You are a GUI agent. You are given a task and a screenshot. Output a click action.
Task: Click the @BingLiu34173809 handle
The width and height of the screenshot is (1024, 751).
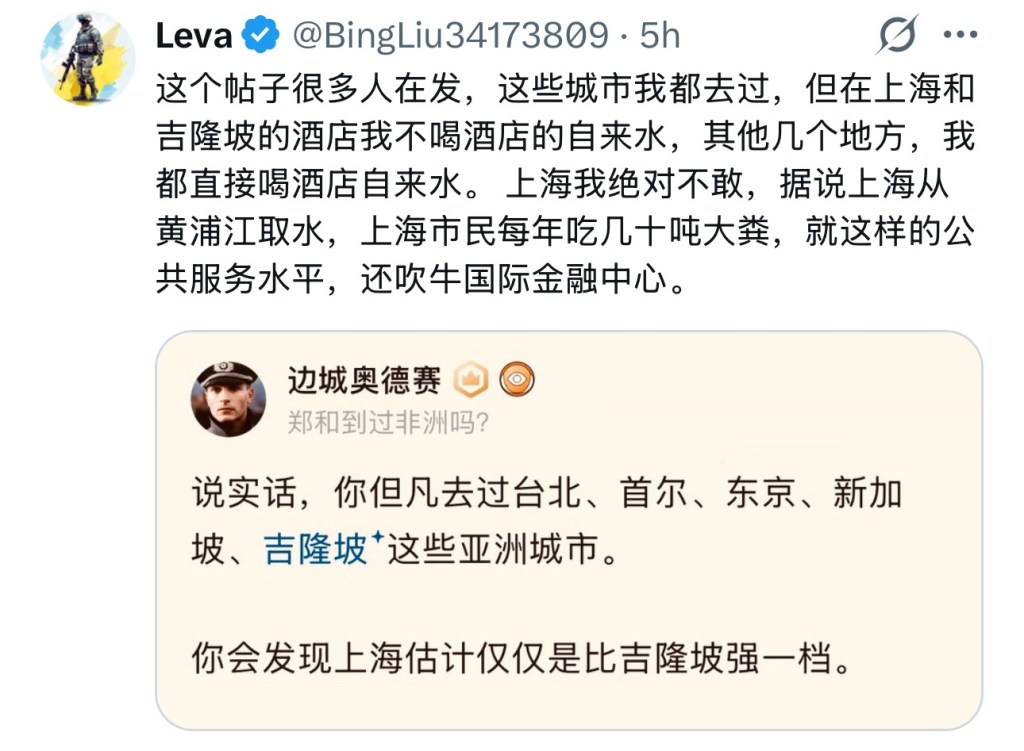point(449,36)
